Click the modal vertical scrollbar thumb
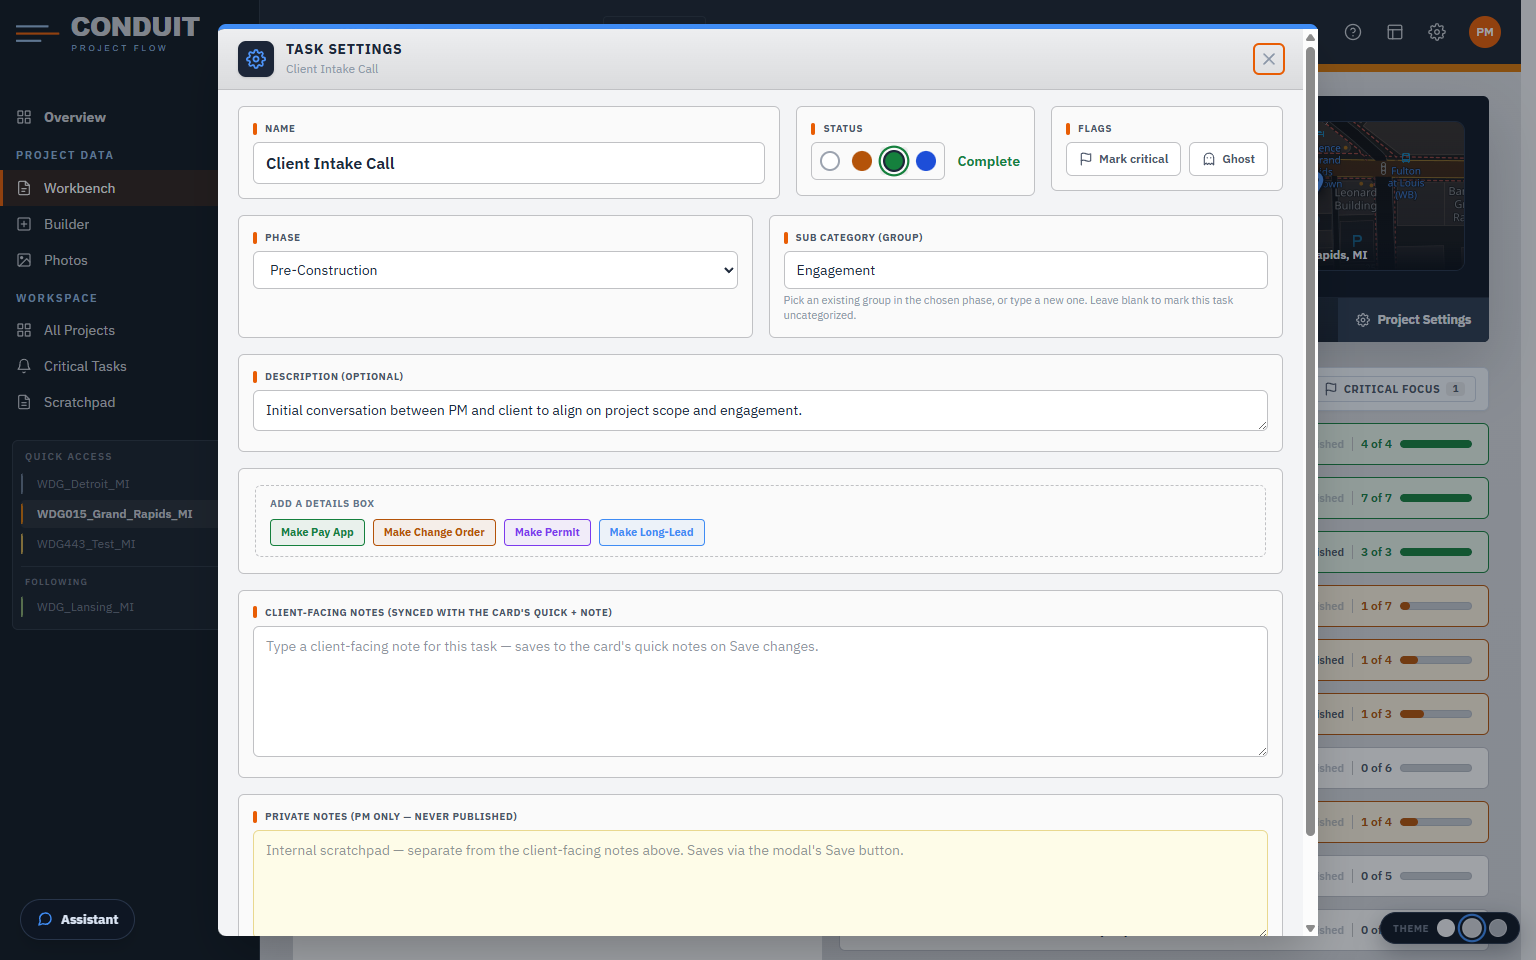Viewport: 1536px width, 960px height. [1310, 440]
